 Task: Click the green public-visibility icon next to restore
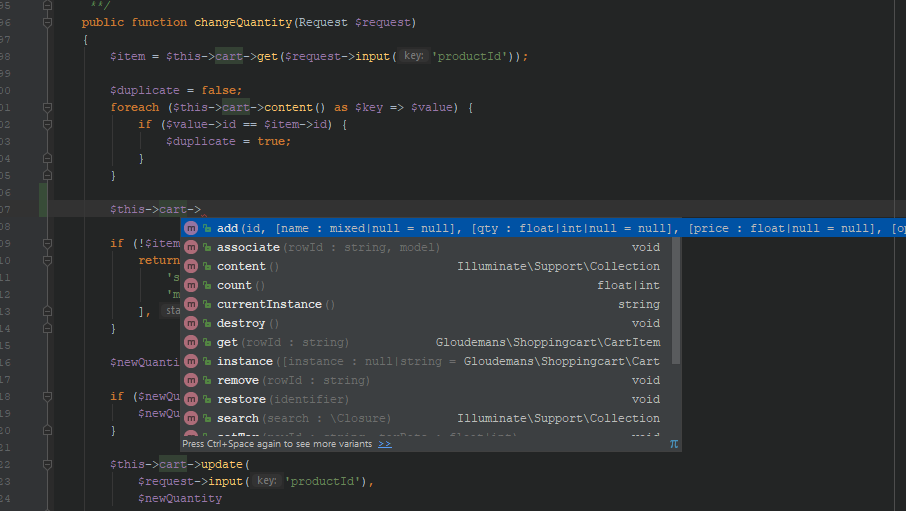[x=207, y=400]
